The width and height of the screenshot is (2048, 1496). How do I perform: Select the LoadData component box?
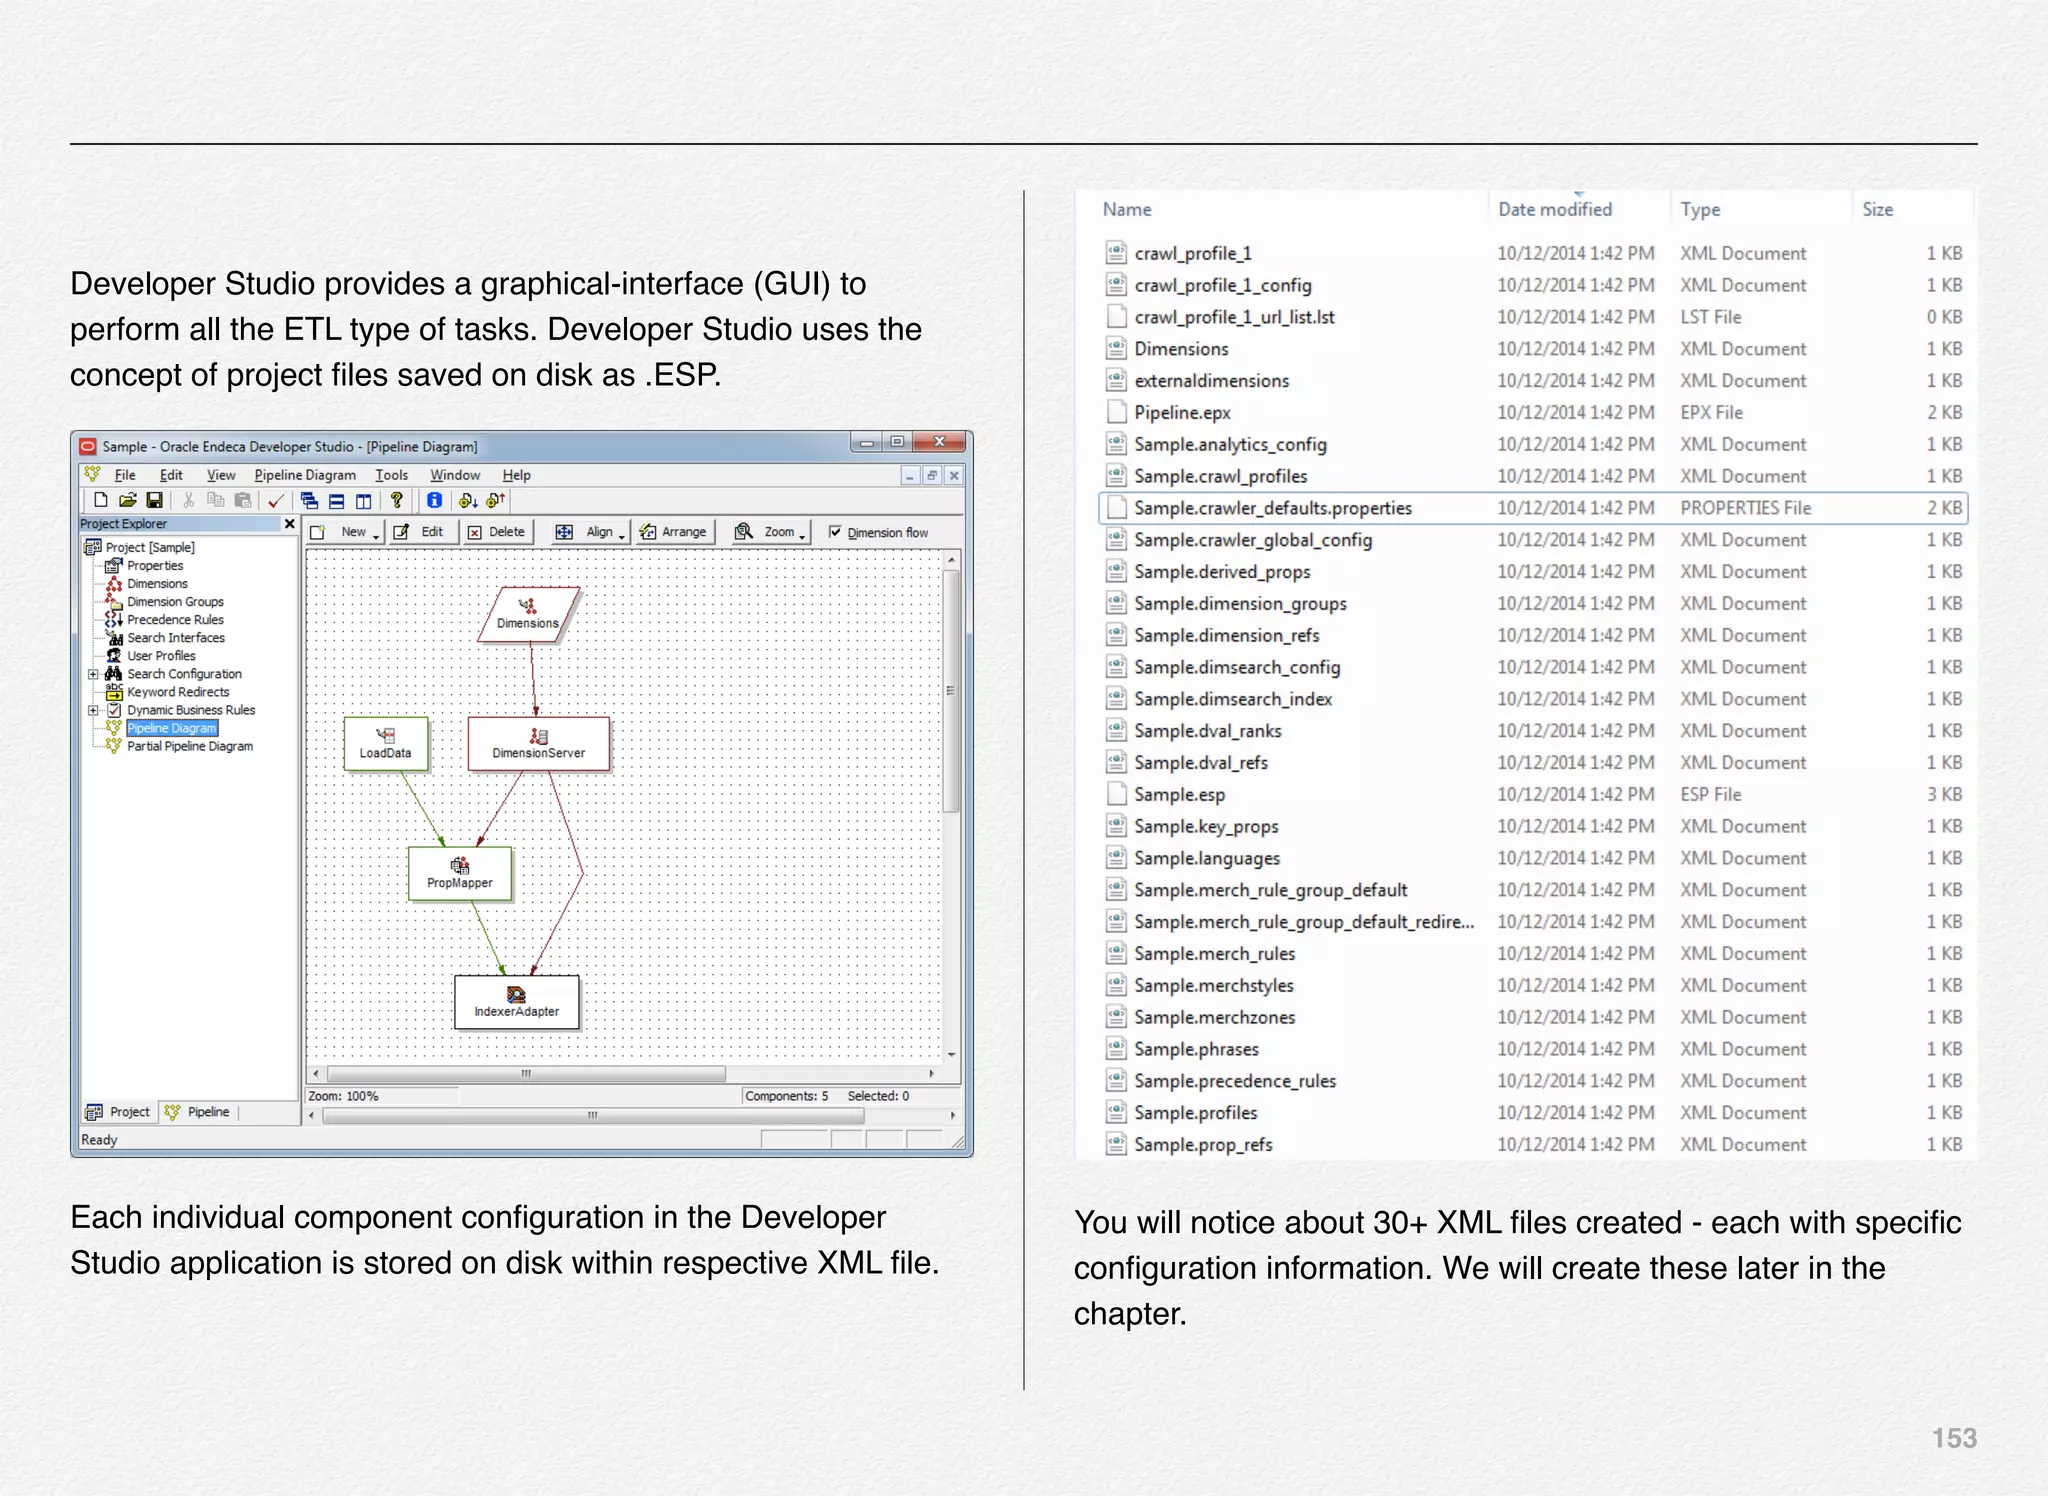(x=386, y=743)
